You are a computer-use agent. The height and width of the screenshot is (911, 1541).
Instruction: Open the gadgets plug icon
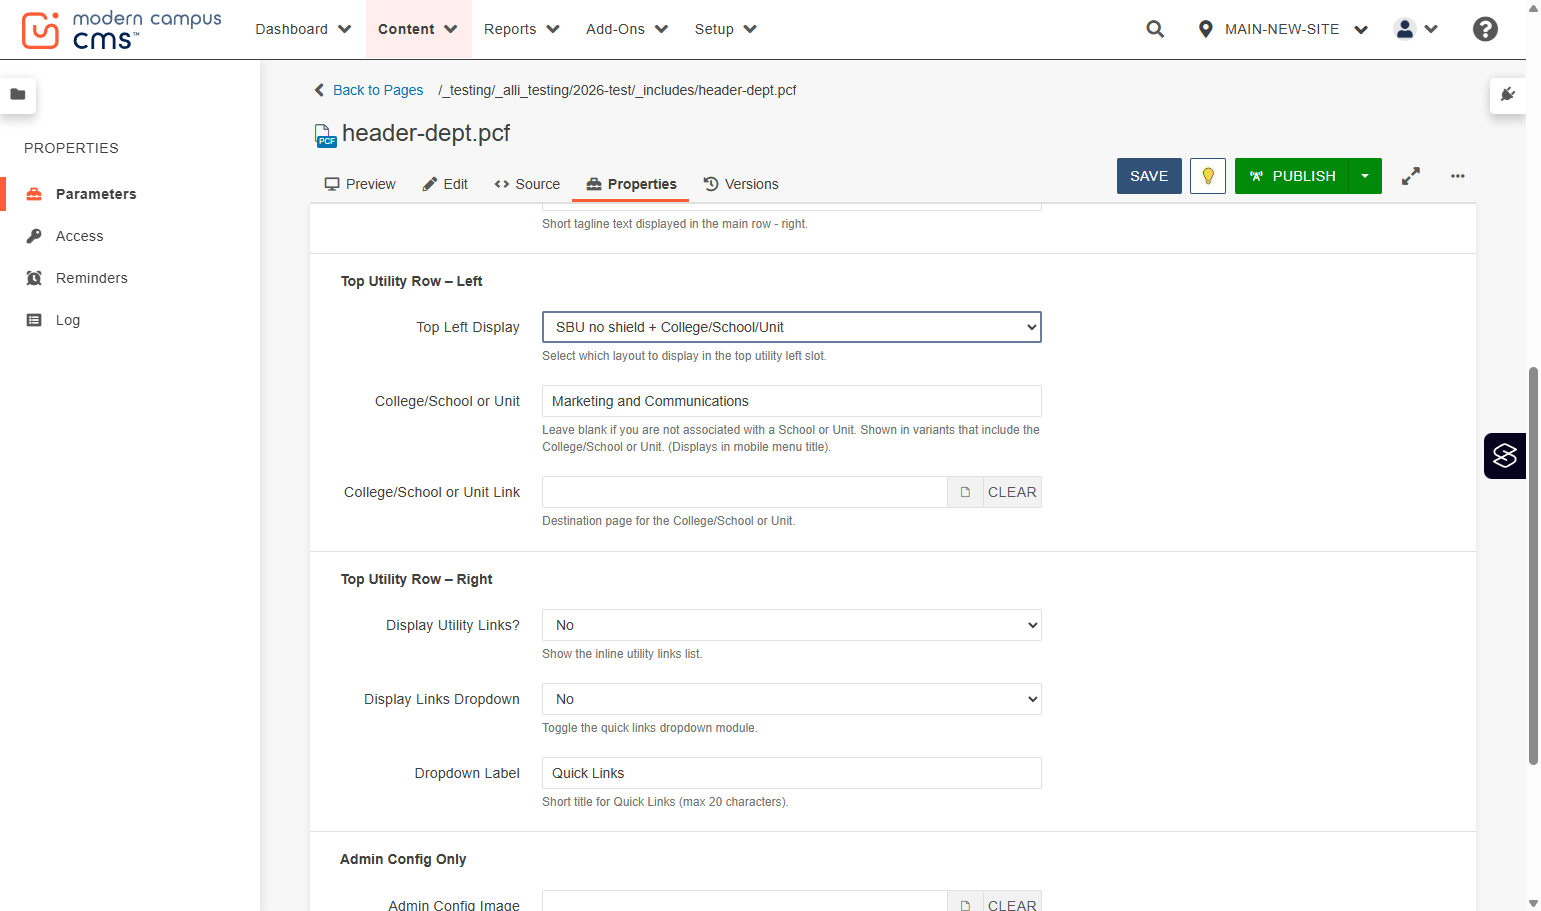point(1508,95)
